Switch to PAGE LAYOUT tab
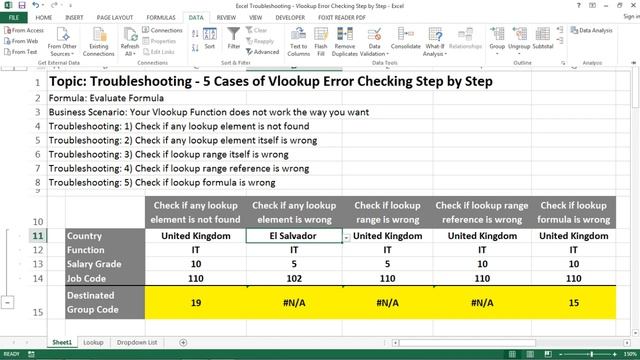640x360 pixels. [115, 18]
